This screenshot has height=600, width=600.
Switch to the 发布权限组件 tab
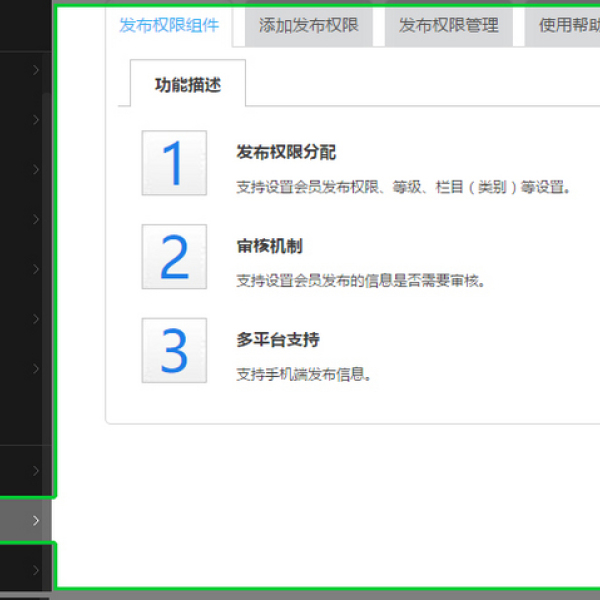coord(169,25)
